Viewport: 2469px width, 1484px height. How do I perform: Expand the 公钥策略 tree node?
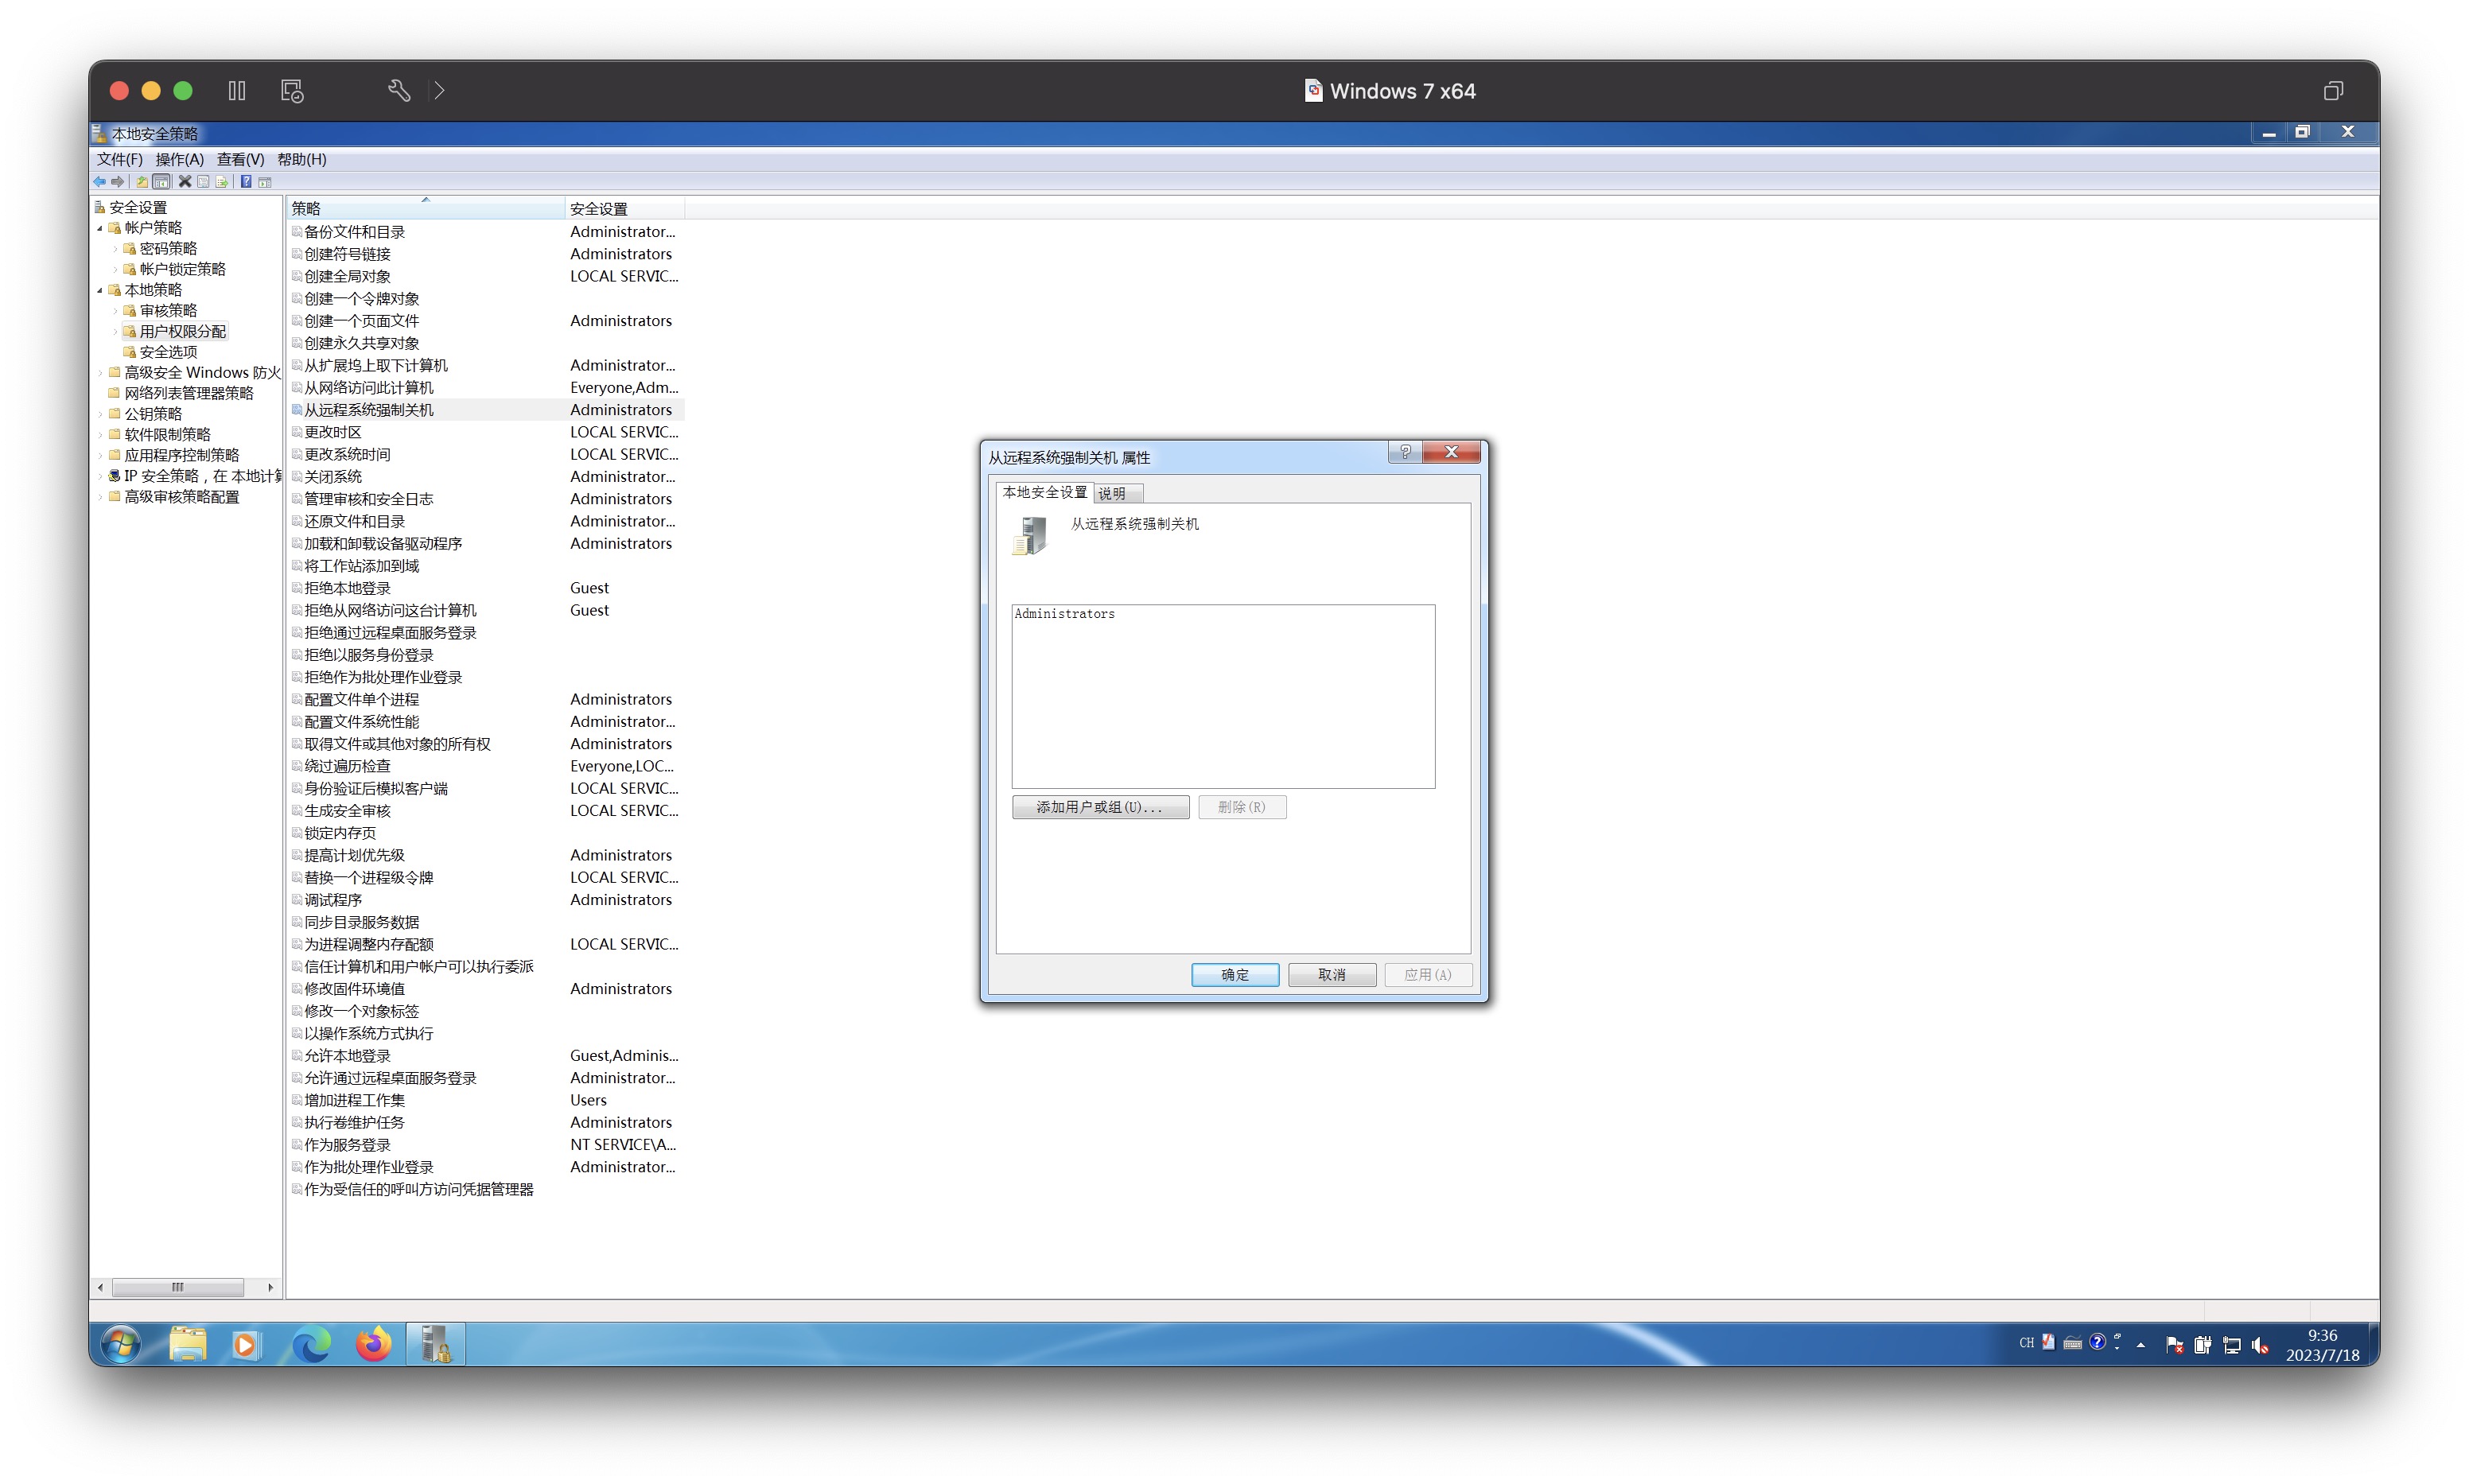pos(100,414)
